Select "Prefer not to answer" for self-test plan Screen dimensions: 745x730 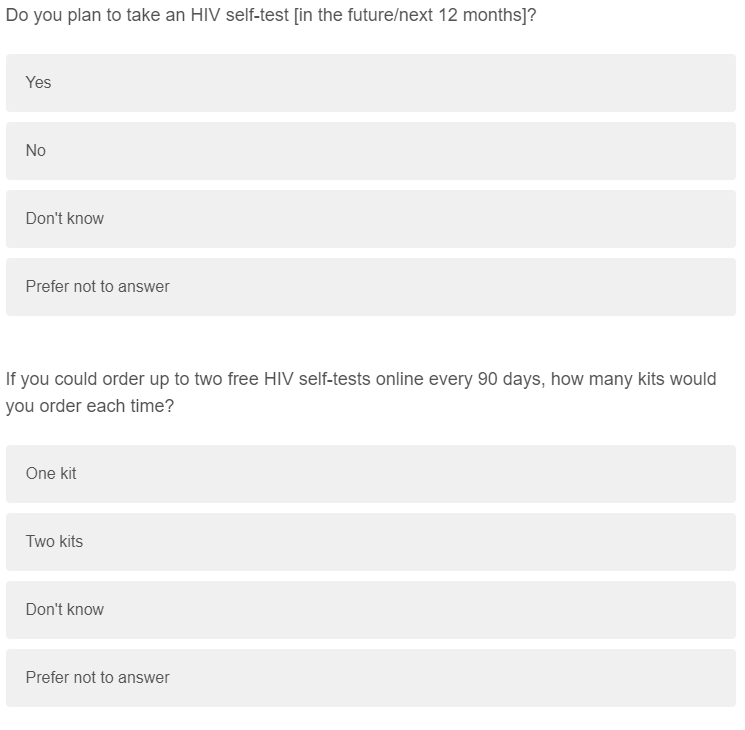pyautogui.click(x=370, y=287)
